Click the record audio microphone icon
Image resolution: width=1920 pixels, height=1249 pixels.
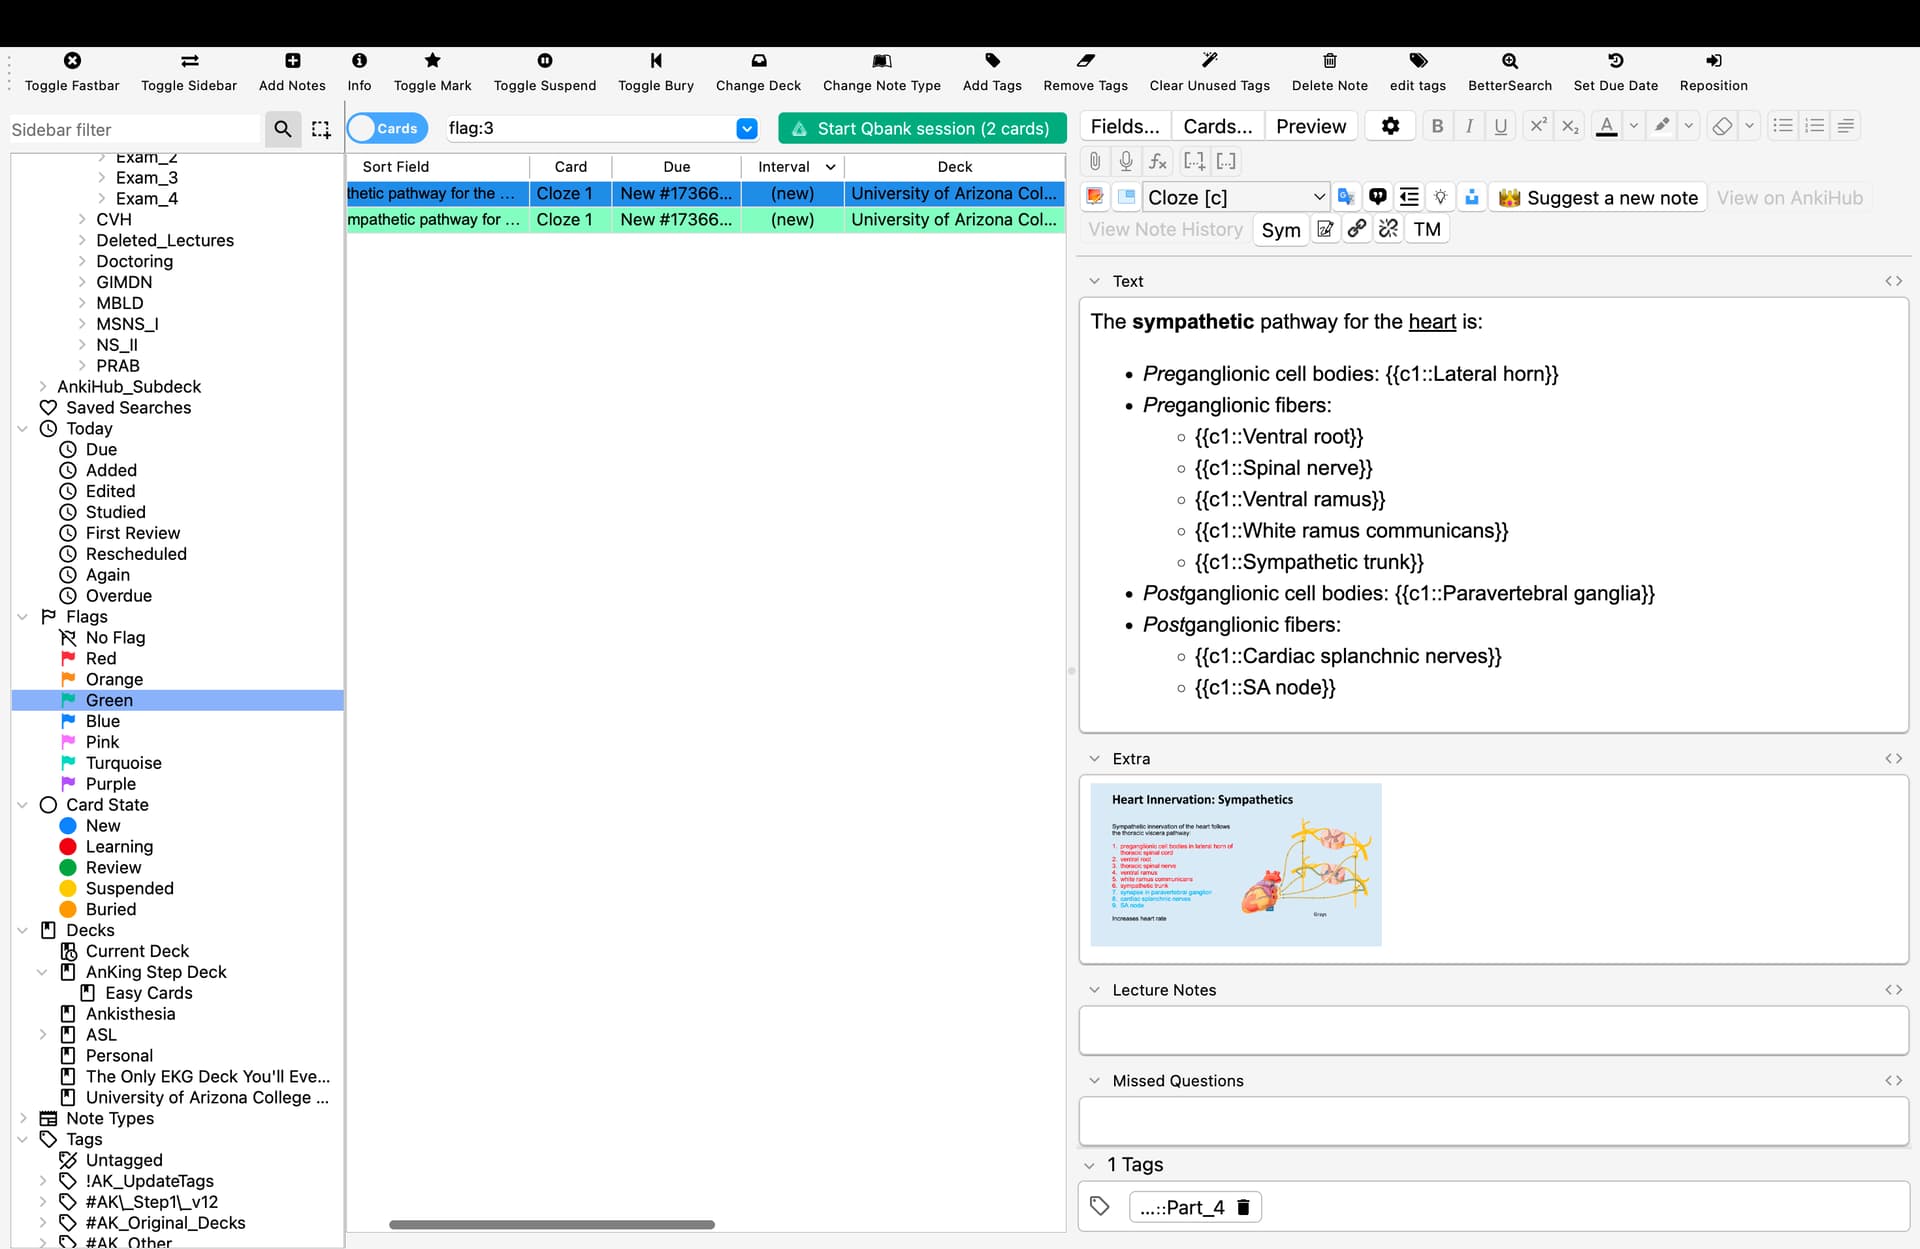1126,161
